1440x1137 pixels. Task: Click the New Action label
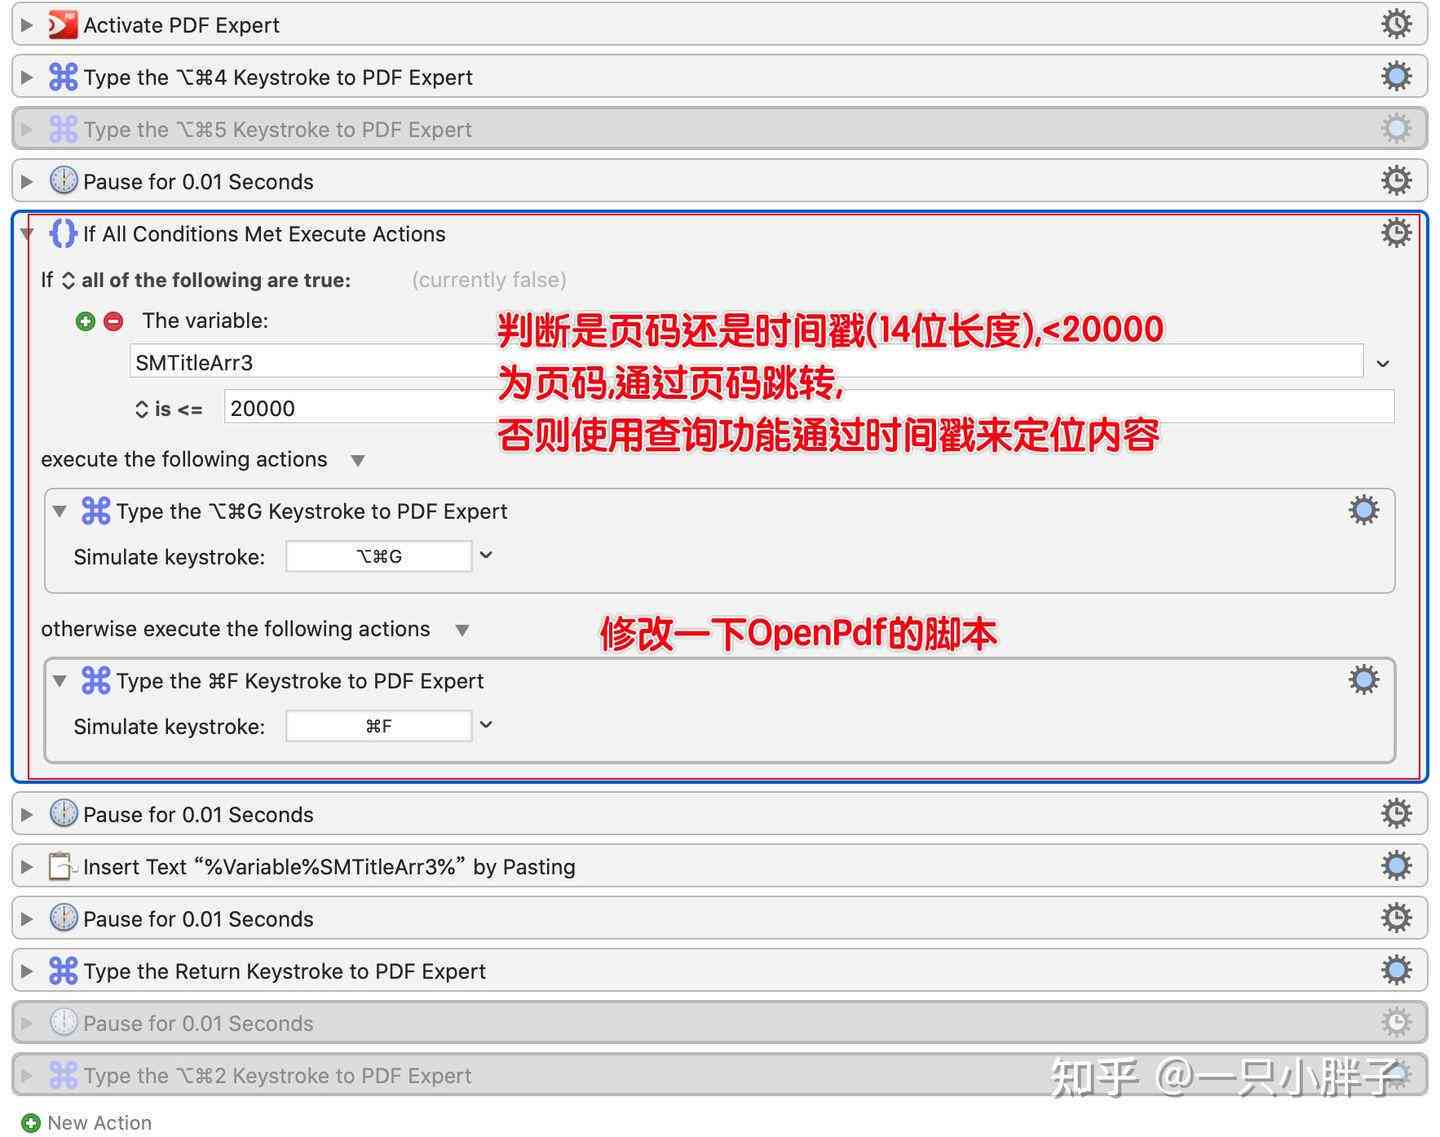click(x=100, y=1123)
